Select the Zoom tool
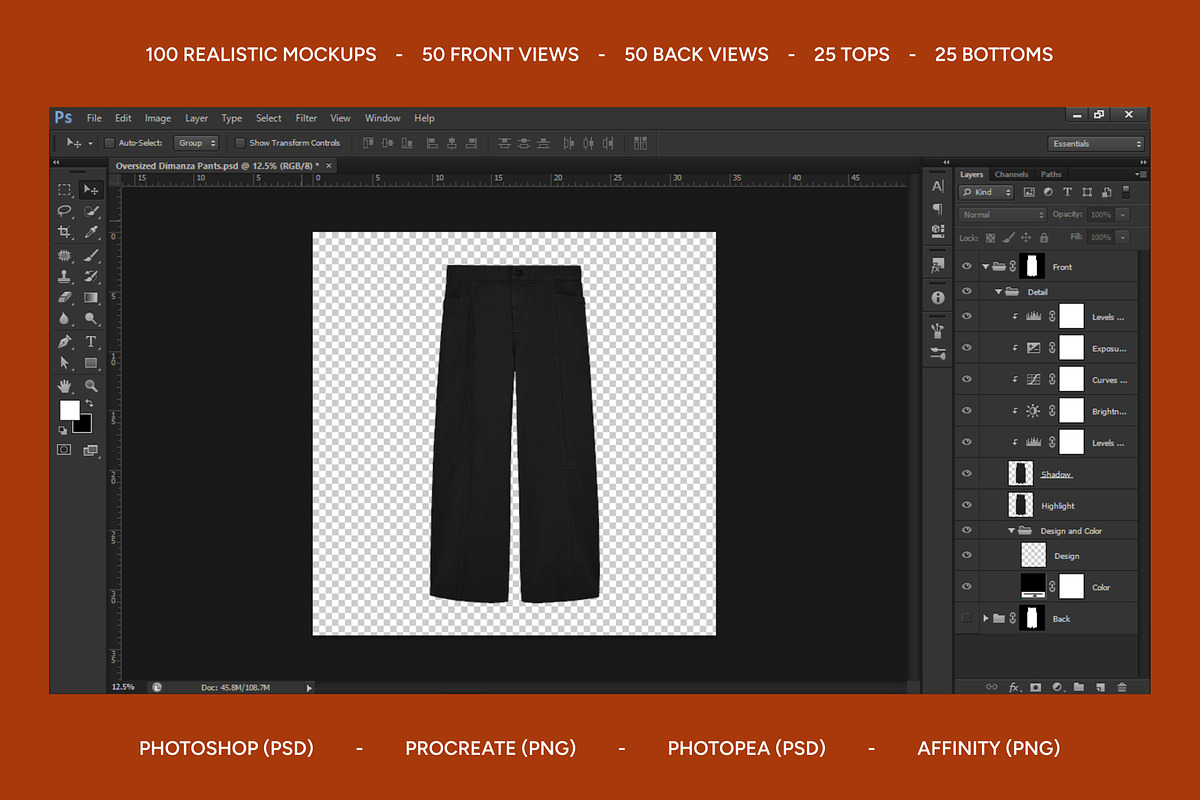The width and height of the screenshot is (1200, 800). 91,385
